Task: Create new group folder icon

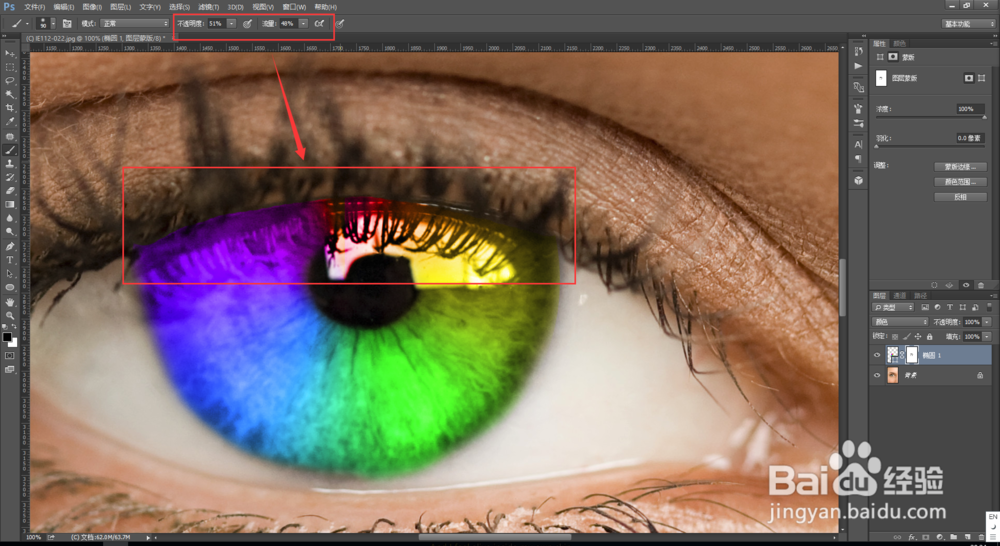Action: (x=953, y=537)
